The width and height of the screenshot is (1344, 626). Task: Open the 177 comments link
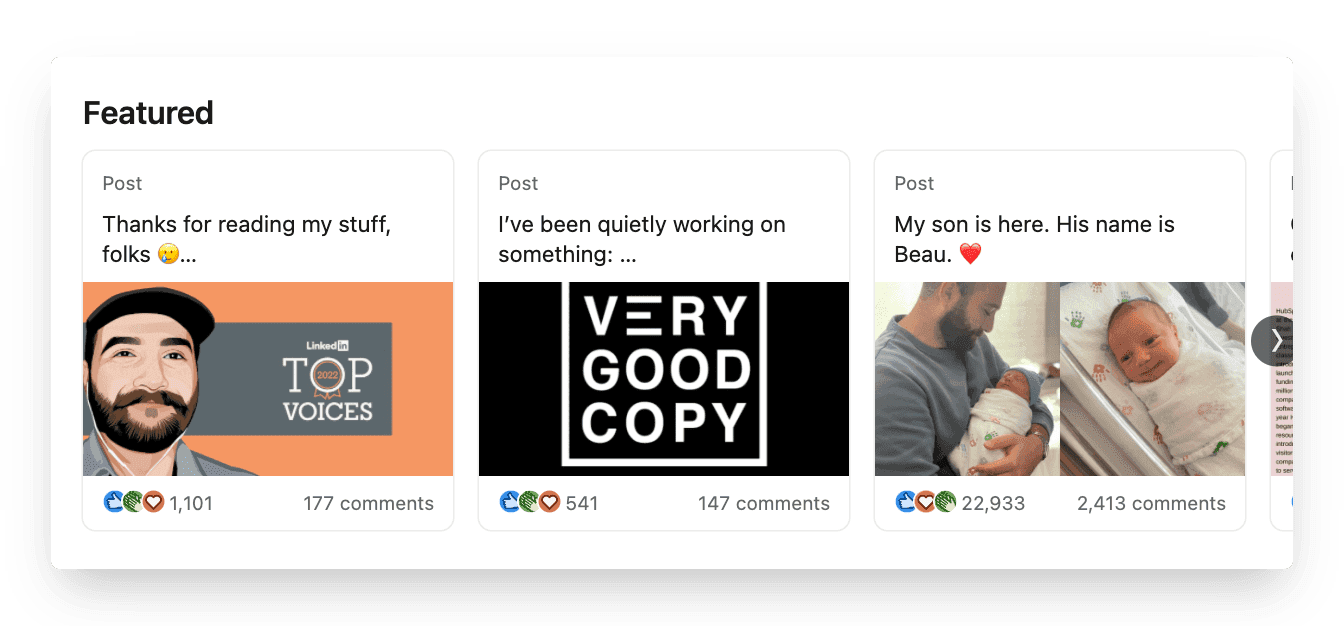(368, 504)
